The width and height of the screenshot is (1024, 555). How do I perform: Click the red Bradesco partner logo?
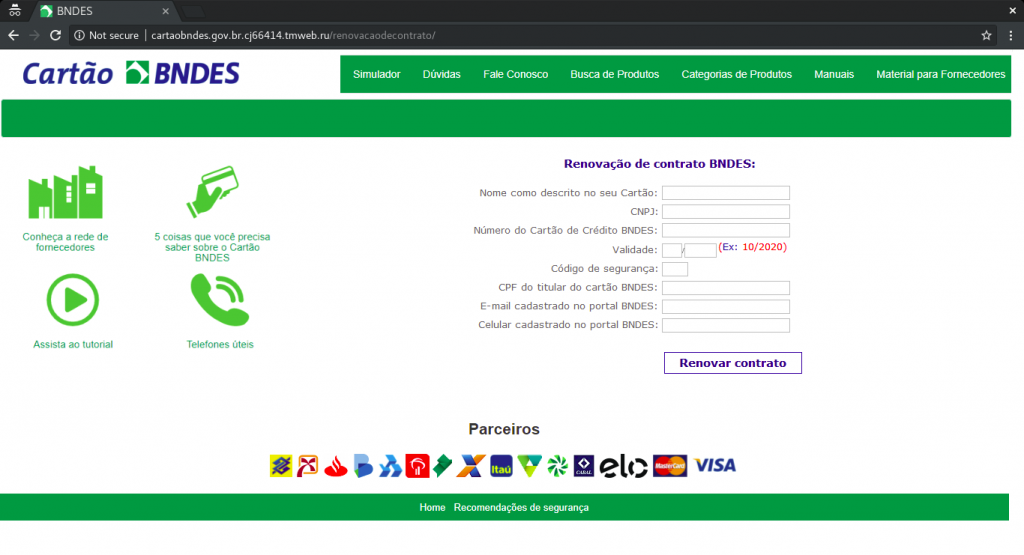pos(417,466)
